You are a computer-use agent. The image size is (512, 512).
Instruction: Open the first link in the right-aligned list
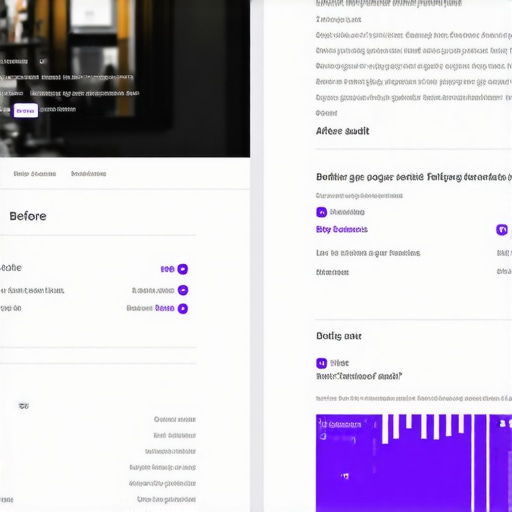175,419
